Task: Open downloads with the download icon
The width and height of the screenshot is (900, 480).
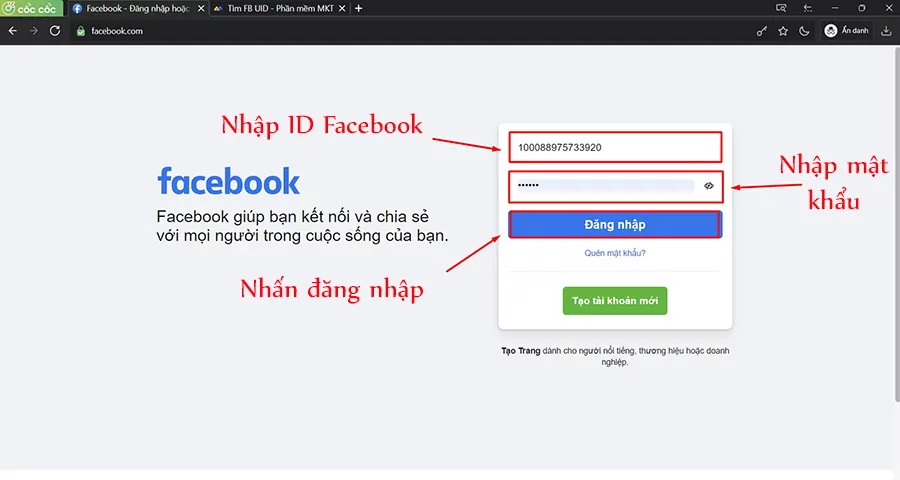Action: (x=886, y=31)
